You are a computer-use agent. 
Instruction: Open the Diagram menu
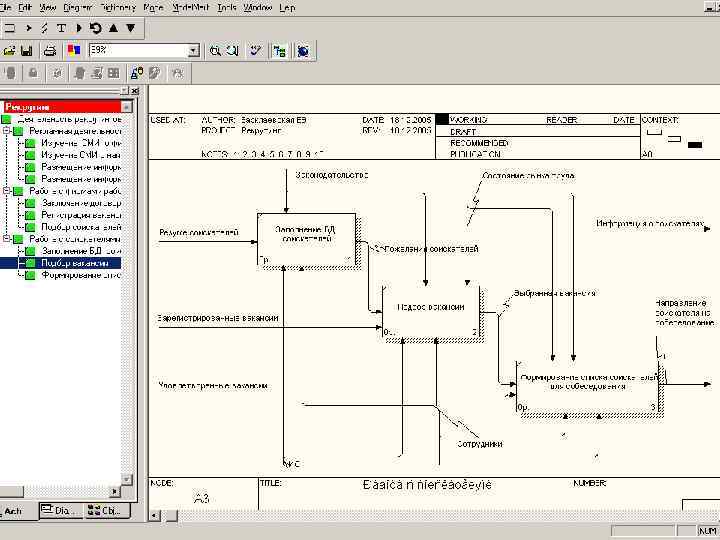(78, 7)
